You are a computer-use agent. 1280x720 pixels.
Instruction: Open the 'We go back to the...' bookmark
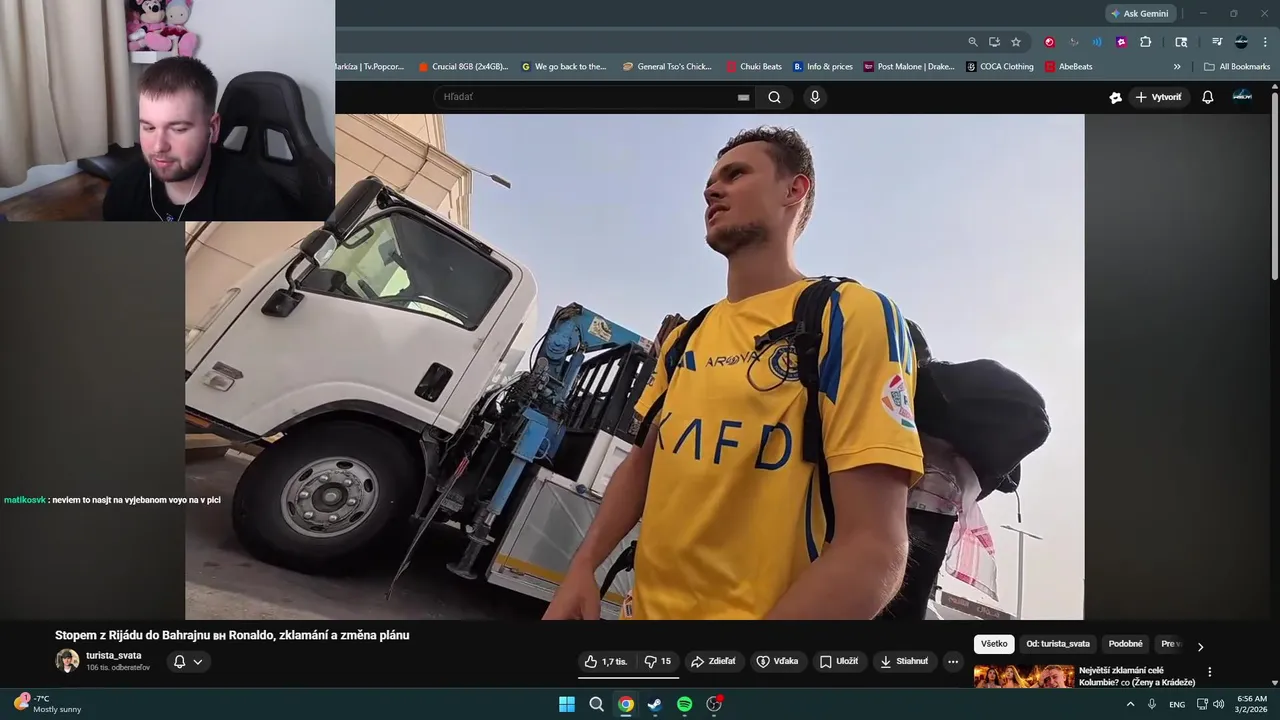click(x=564, y=67)
